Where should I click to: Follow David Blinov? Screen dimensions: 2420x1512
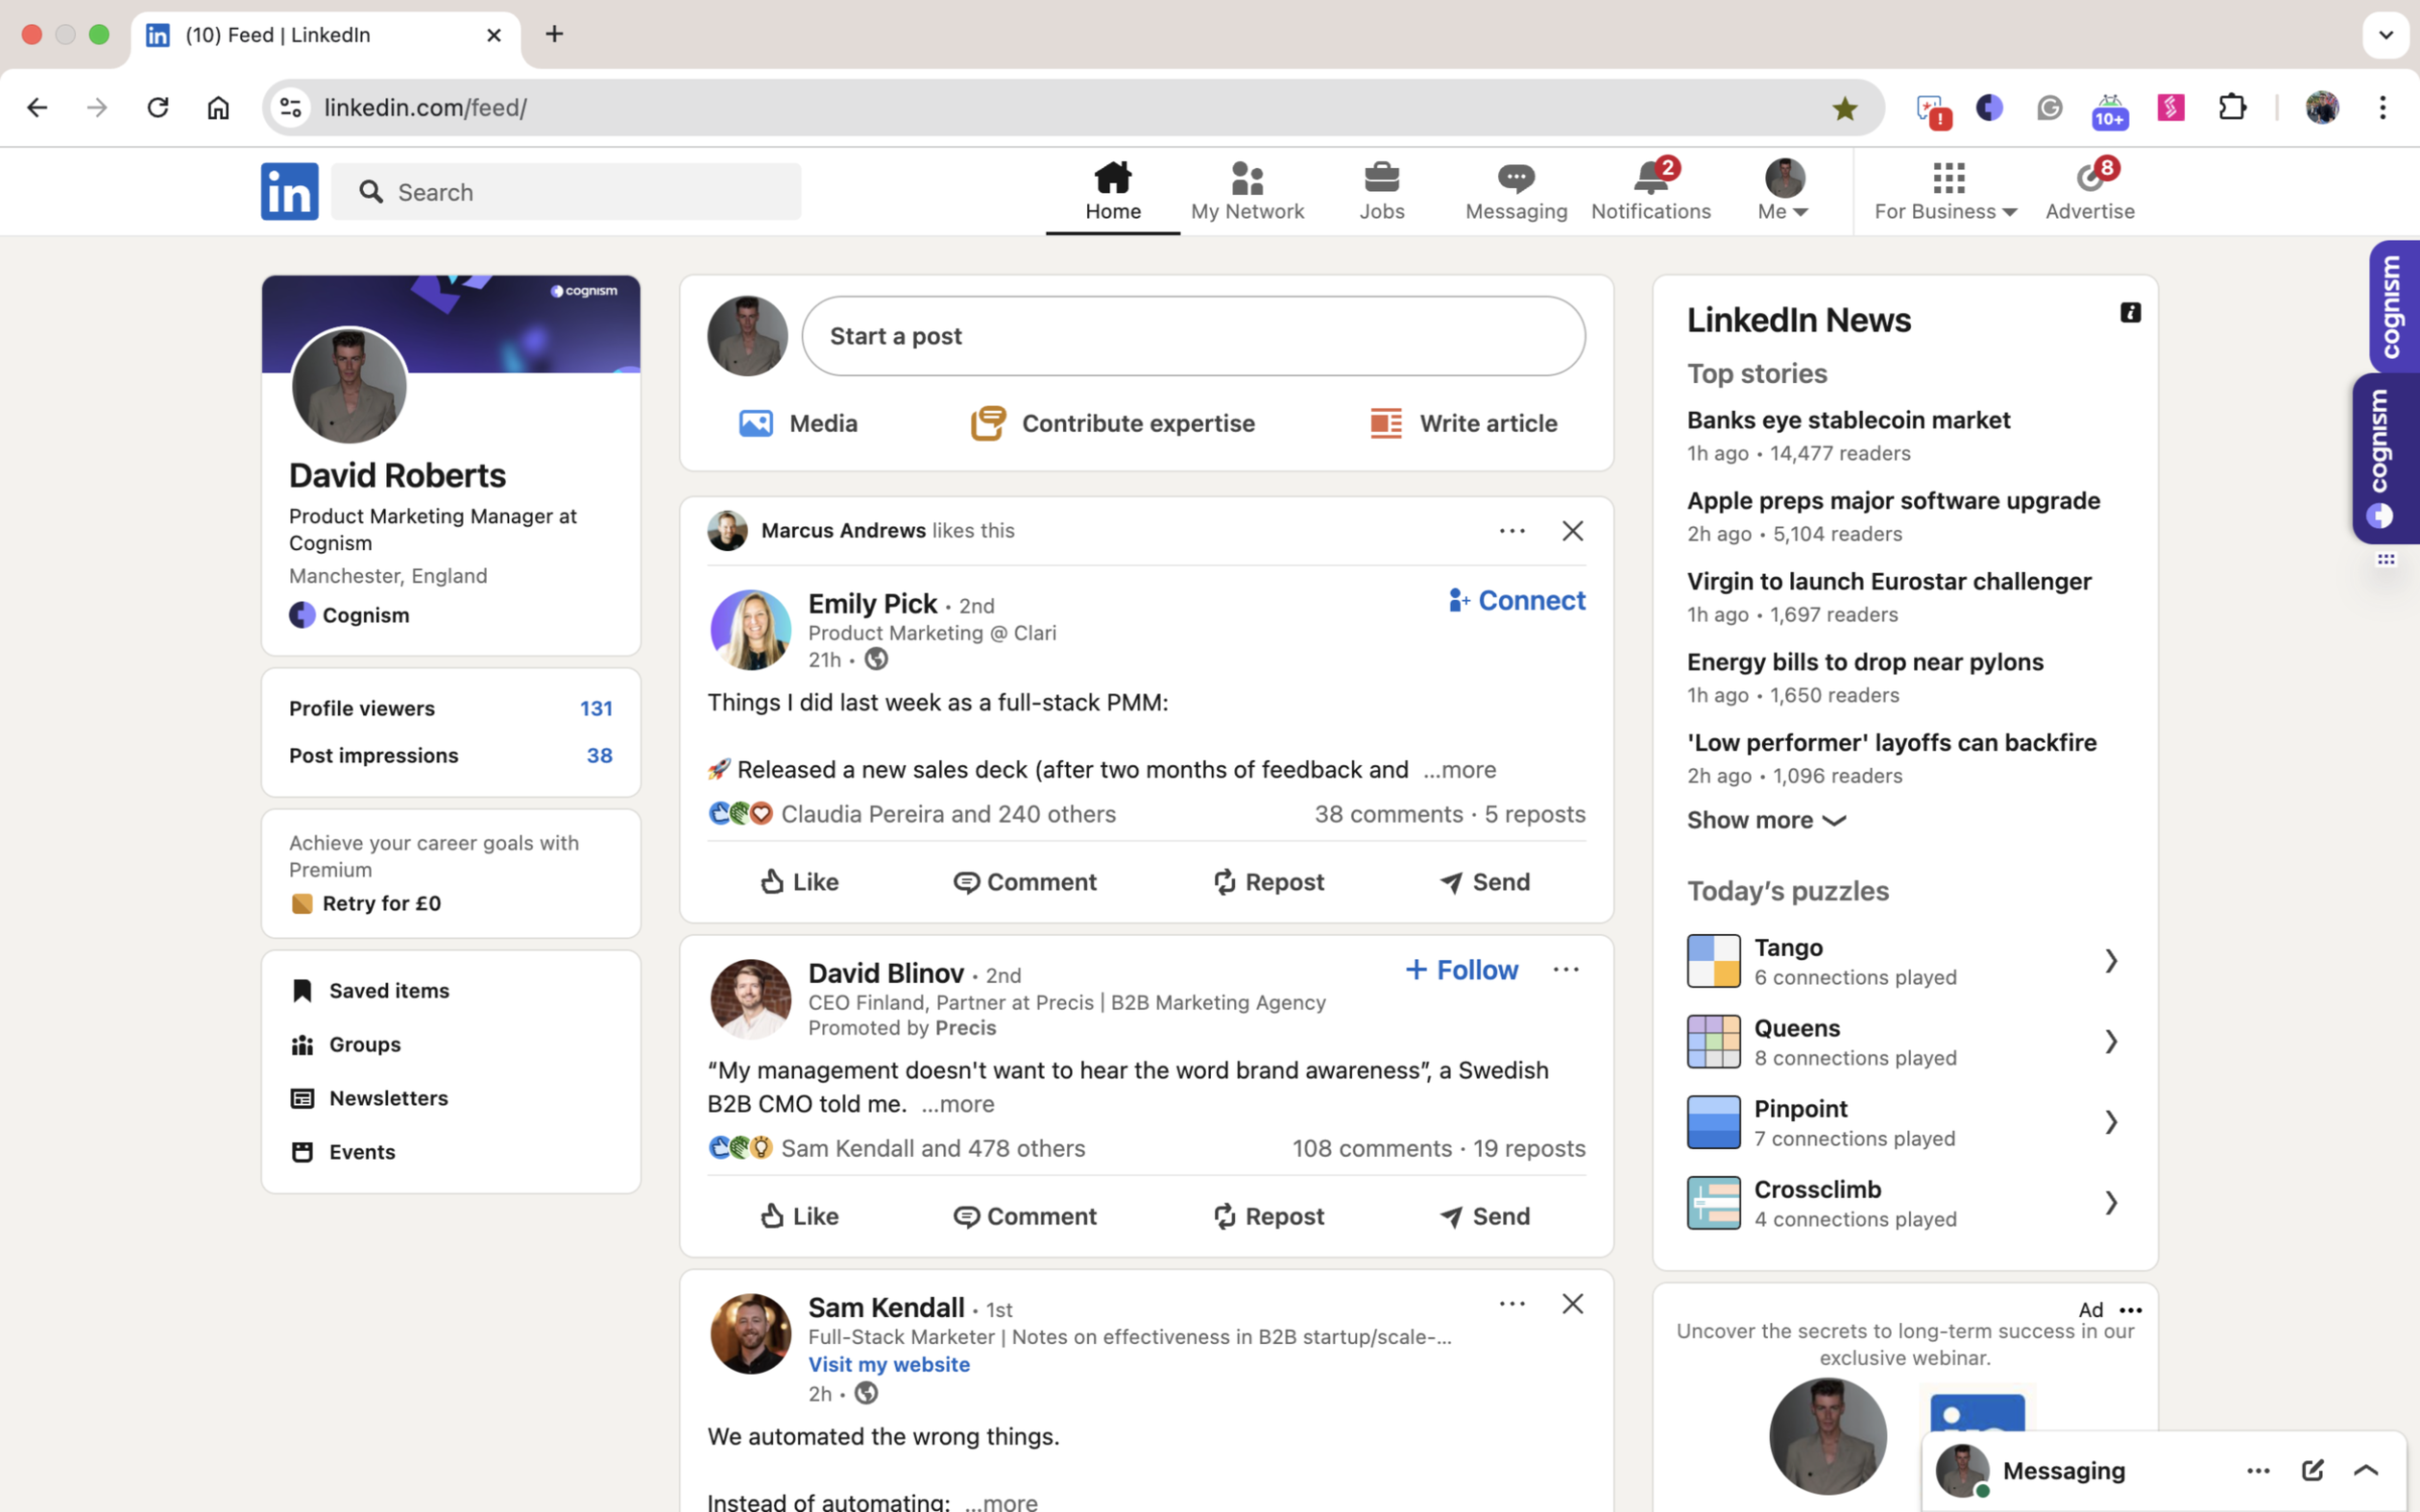(1461, 970)
